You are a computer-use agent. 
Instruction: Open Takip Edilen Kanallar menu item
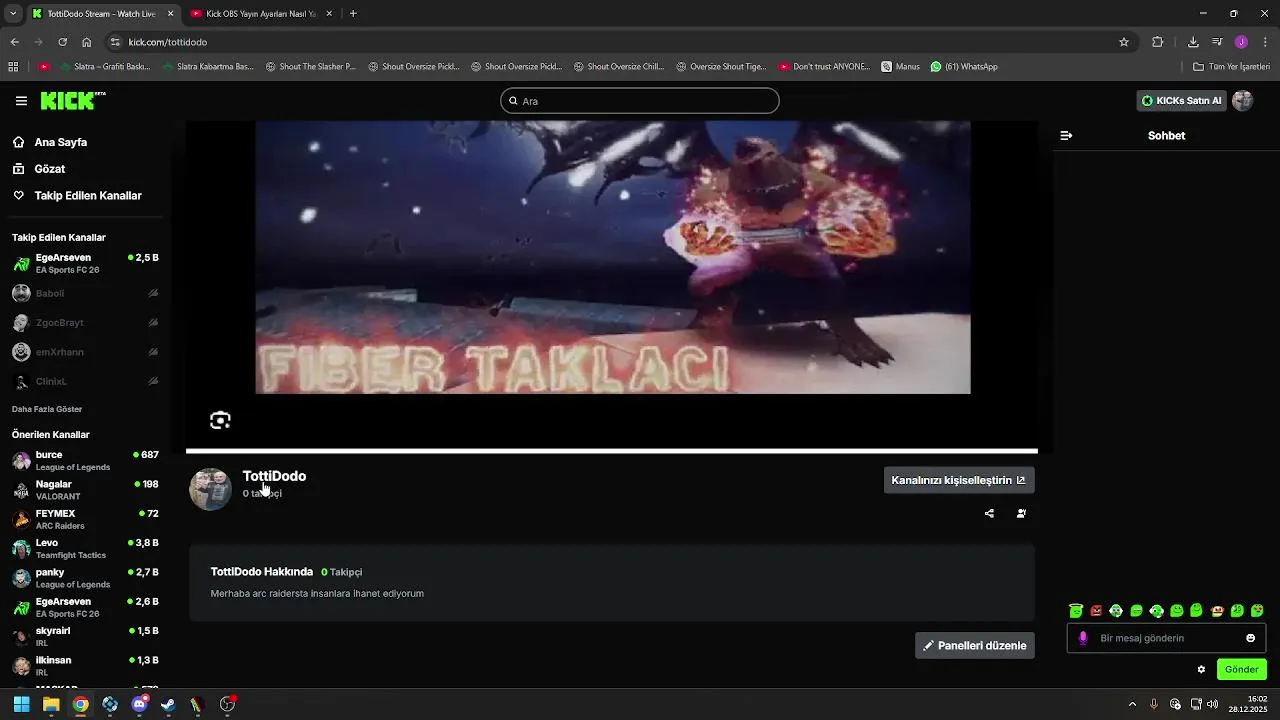78,196
